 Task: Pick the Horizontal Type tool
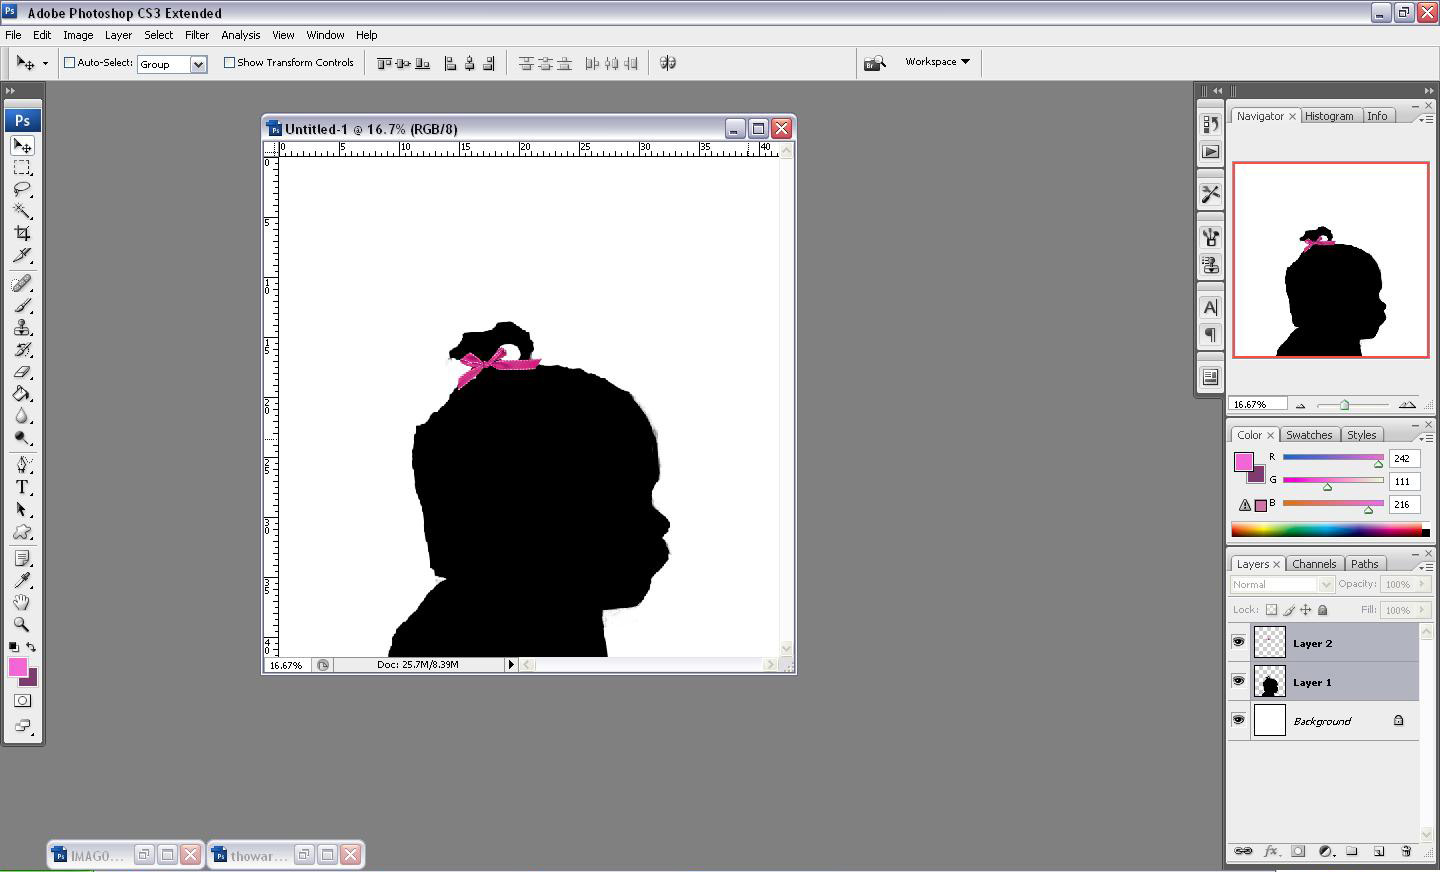pyautogui.click(x=22, y=487)
